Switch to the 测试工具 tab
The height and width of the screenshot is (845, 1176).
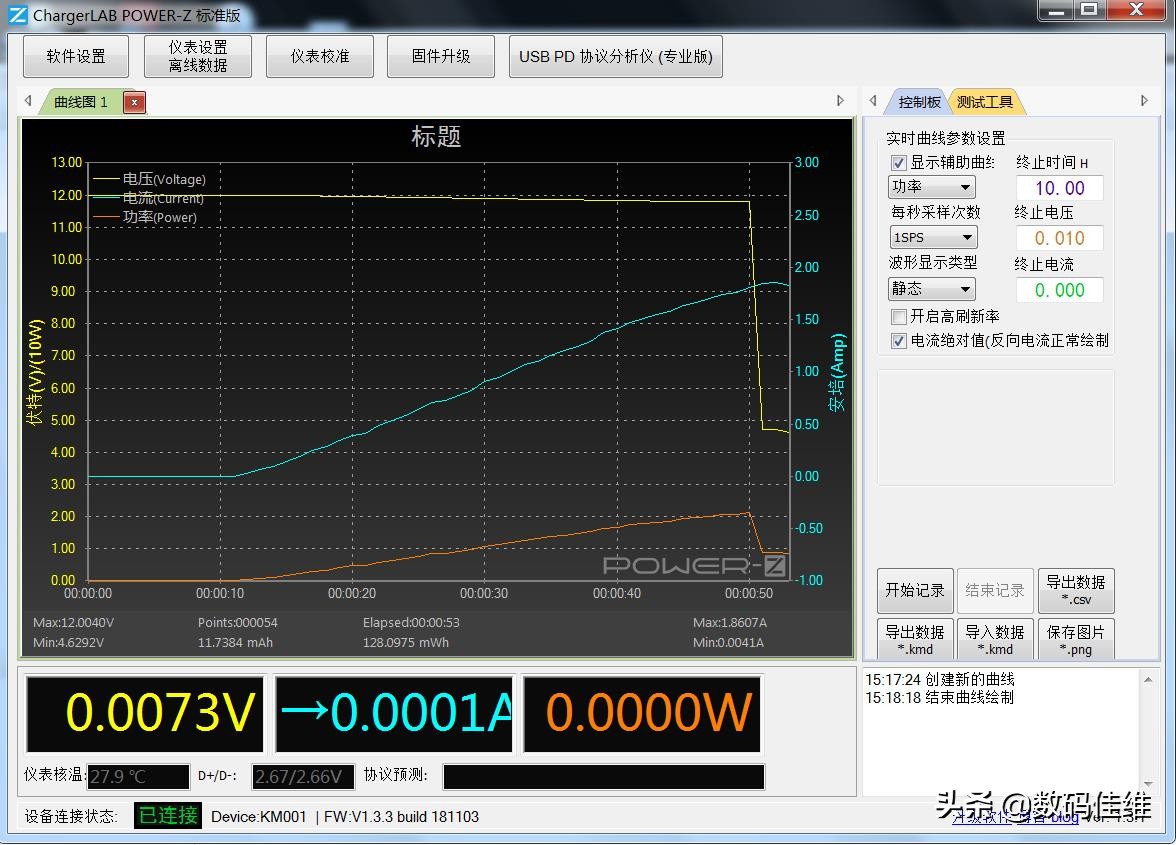(986, 100)
